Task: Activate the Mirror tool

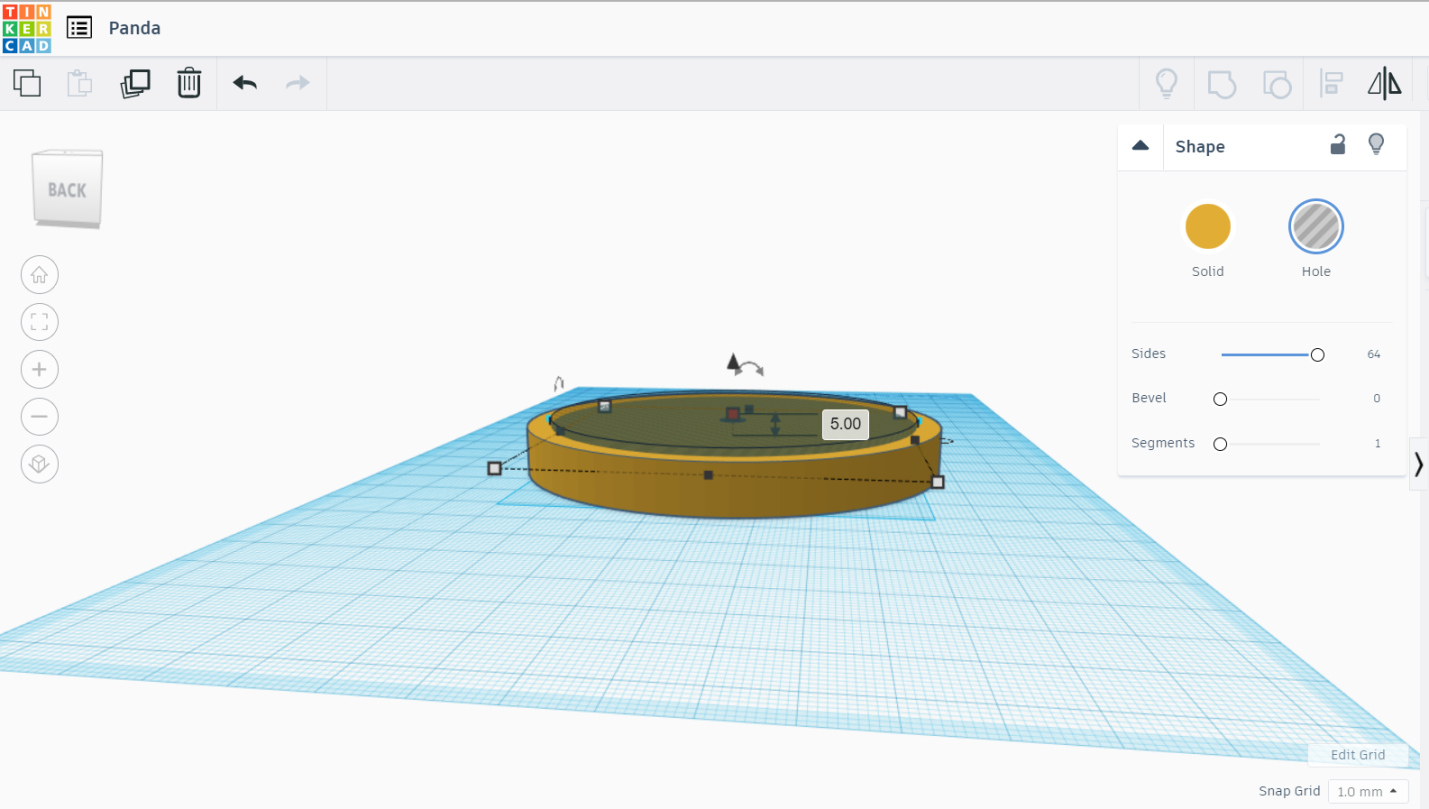Action: coord(1385,84)
